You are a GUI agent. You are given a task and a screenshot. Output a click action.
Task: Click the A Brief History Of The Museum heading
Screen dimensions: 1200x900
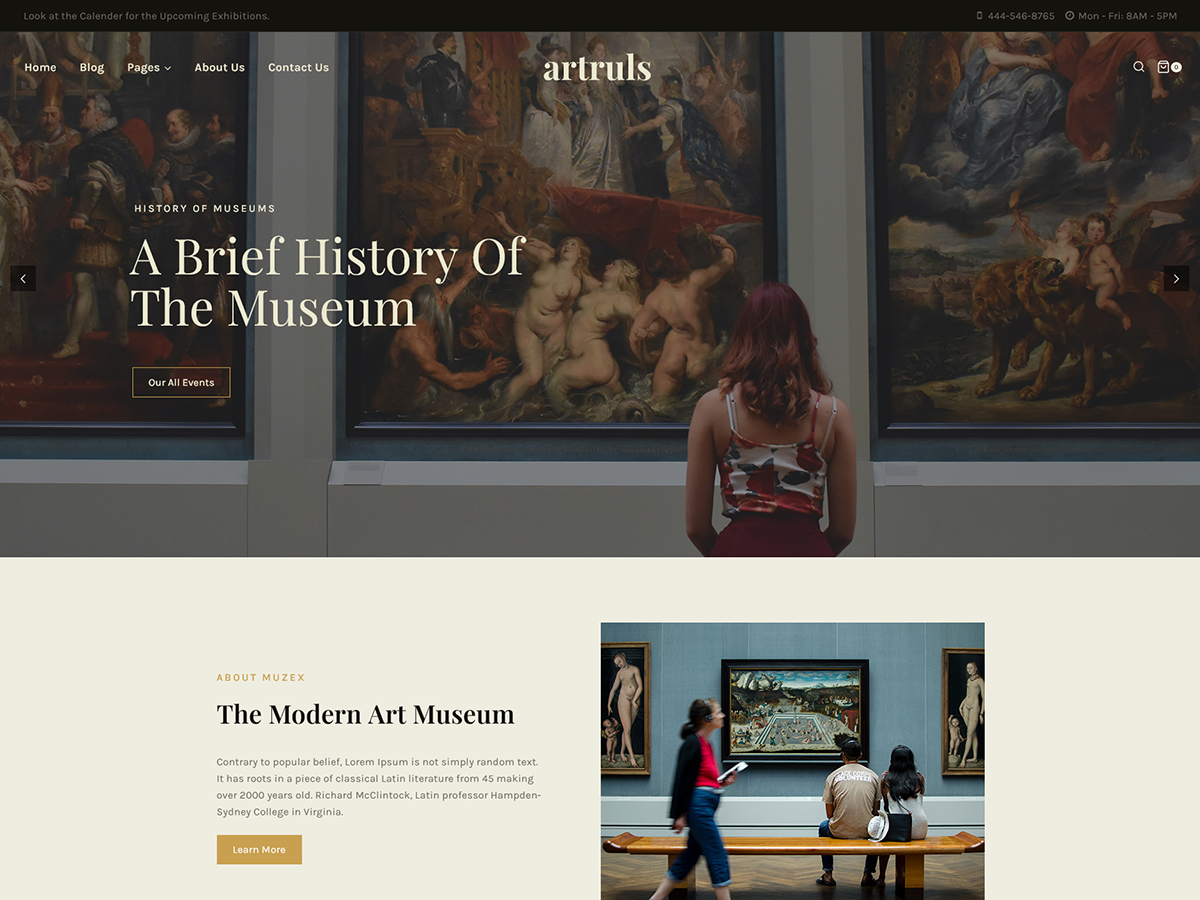pyautogui.click(x=327, y=282)
